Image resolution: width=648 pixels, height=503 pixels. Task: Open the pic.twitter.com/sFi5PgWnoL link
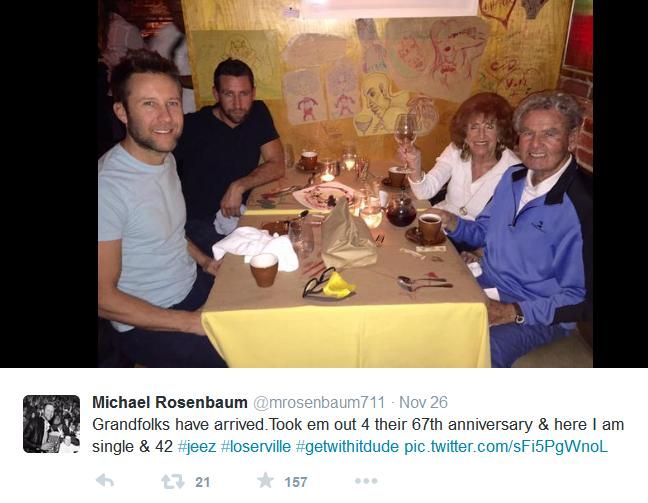coord(506,447)
